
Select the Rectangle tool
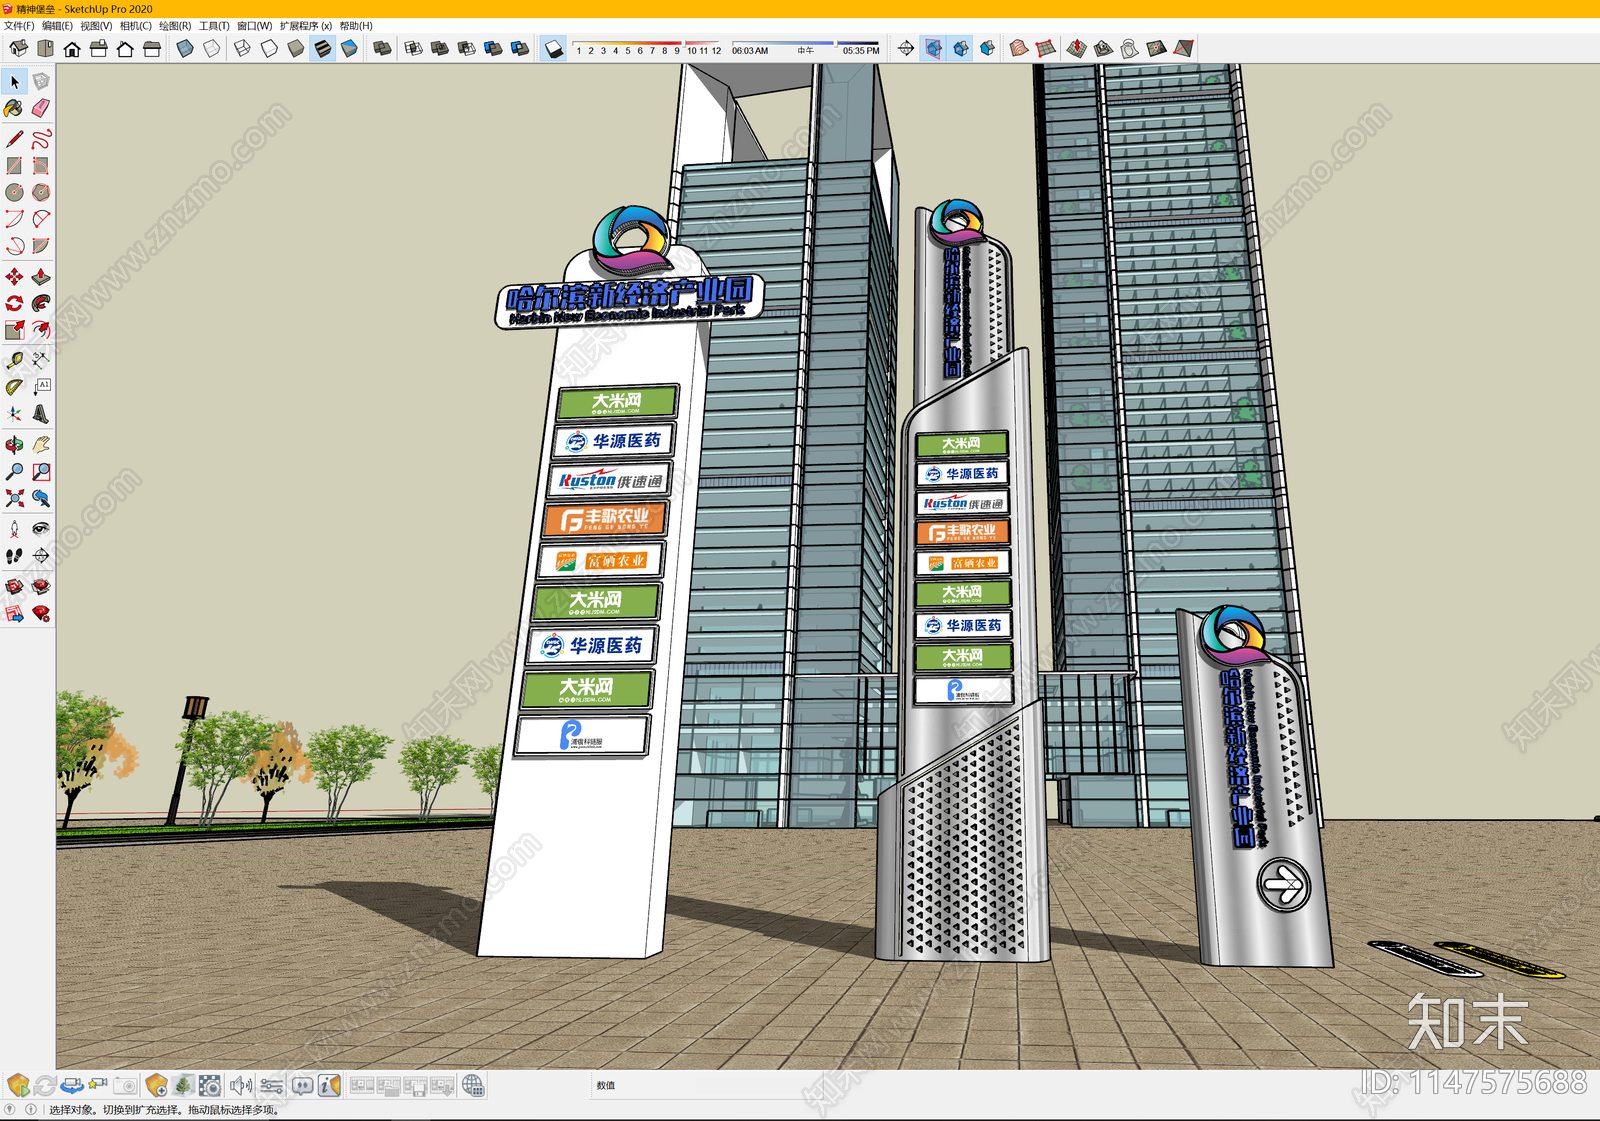click(x=14, y=166)
